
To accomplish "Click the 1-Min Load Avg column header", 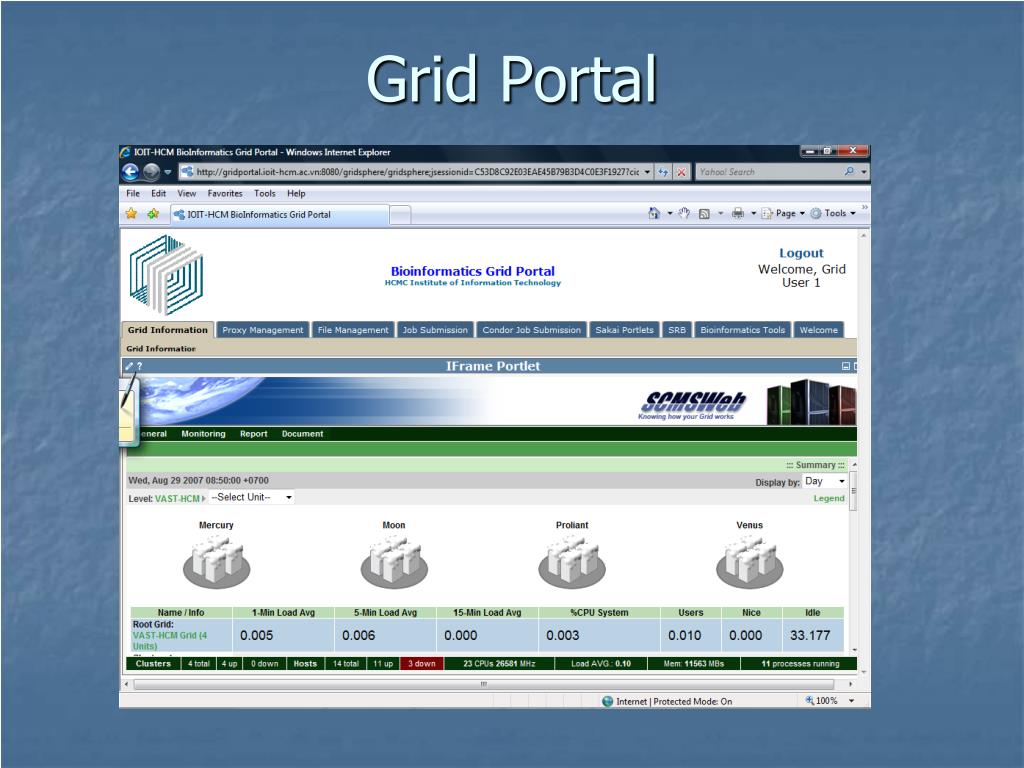I will [283, 613].
